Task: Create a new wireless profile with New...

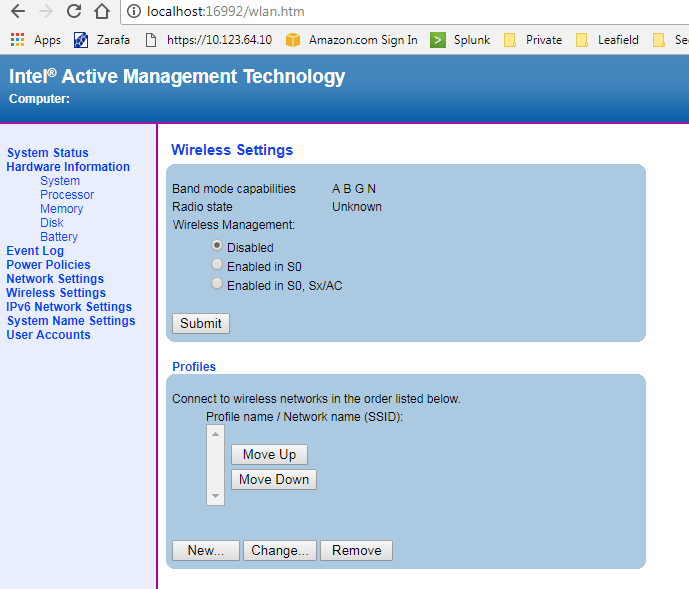Action: [206, 550]
